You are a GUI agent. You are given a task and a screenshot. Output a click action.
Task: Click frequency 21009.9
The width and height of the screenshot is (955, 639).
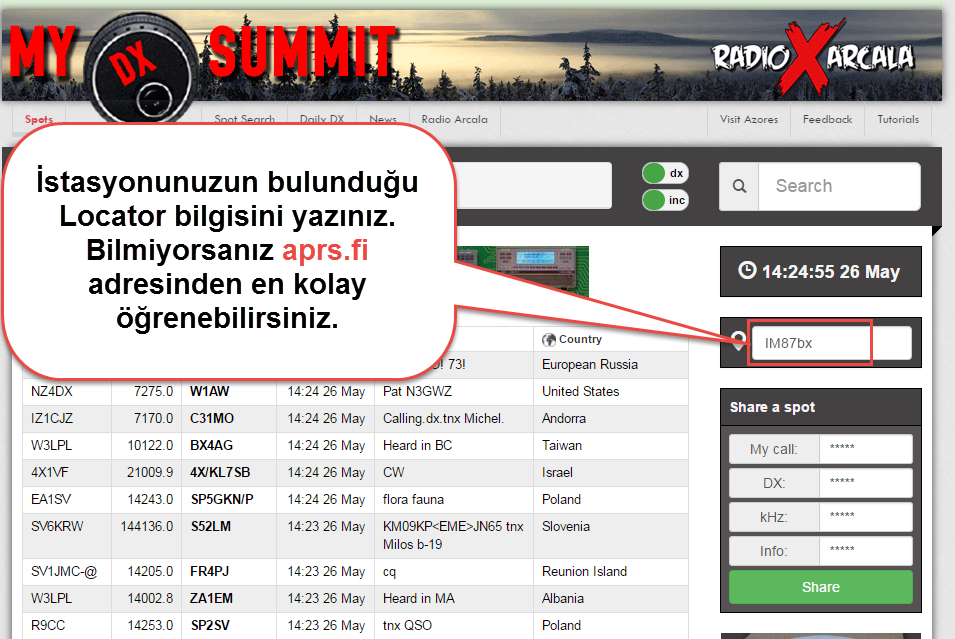point(150,472)
